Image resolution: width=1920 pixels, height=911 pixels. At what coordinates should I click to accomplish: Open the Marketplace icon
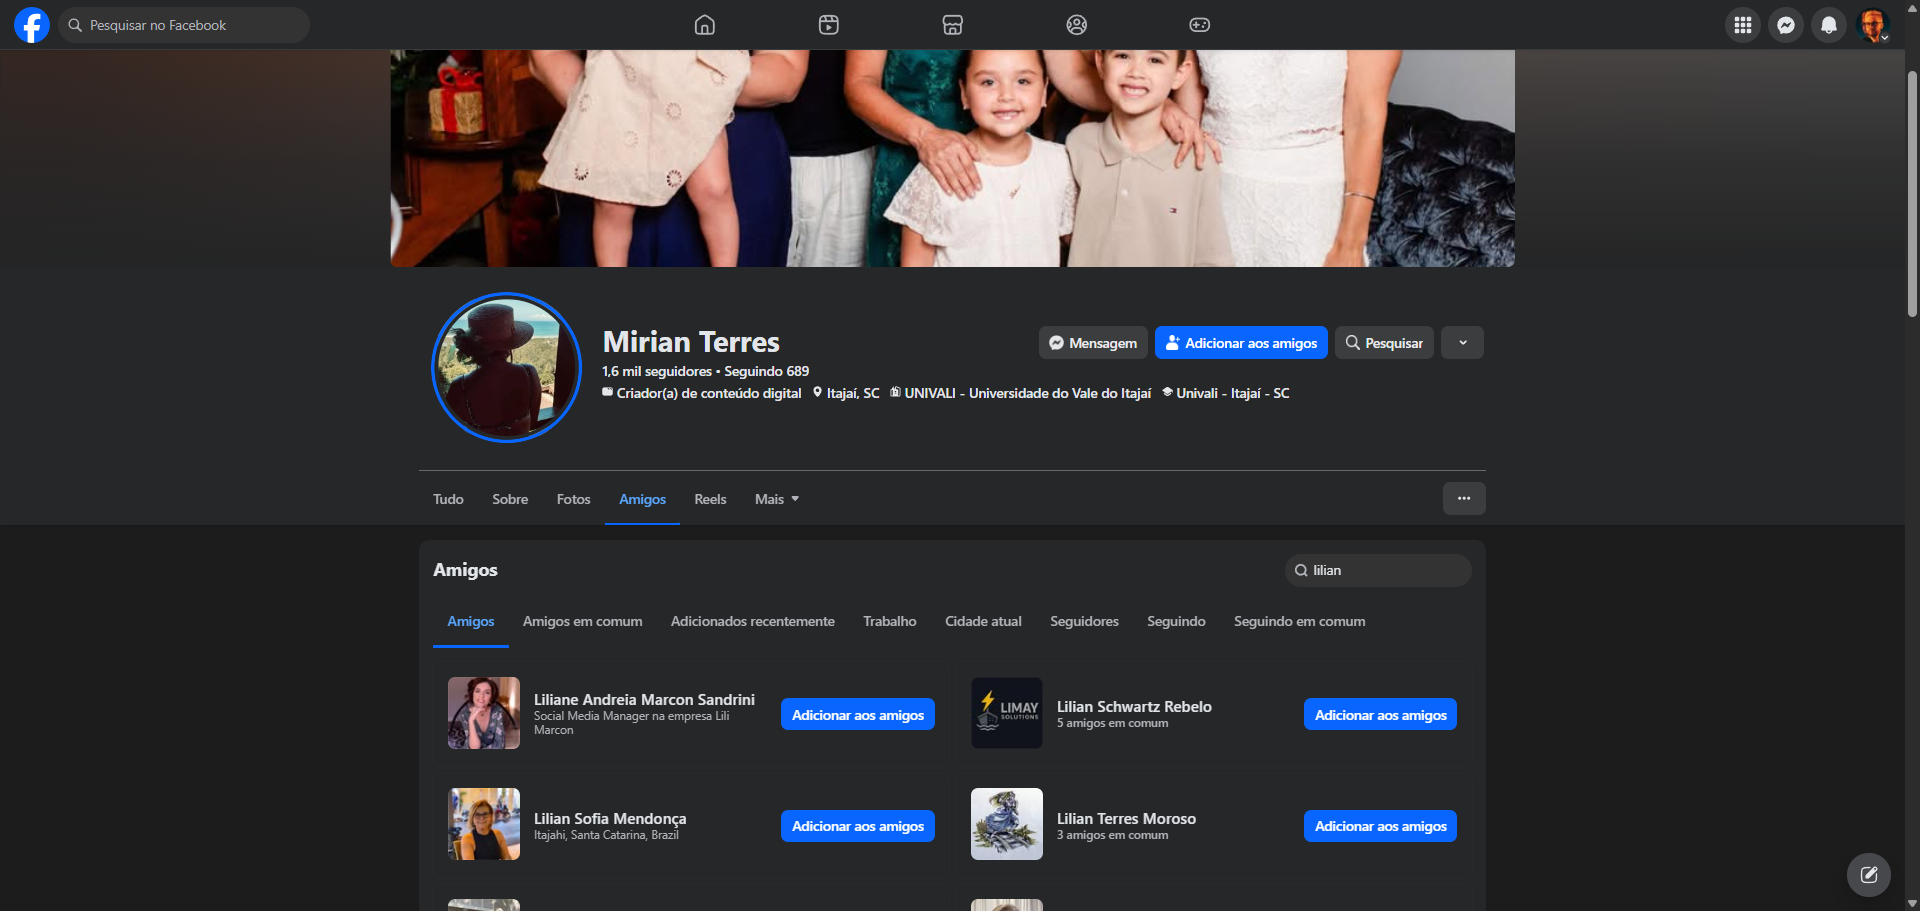pyautogui.click(x=953, y=25)
